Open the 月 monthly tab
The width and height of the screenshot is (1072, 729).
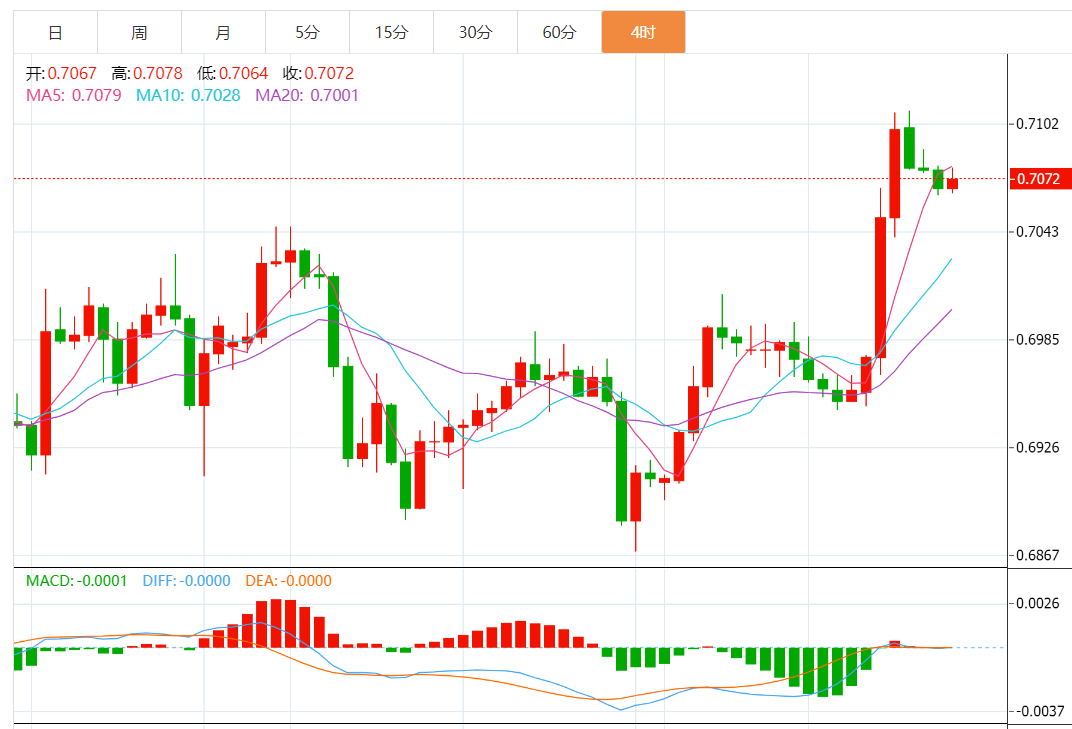224,32
